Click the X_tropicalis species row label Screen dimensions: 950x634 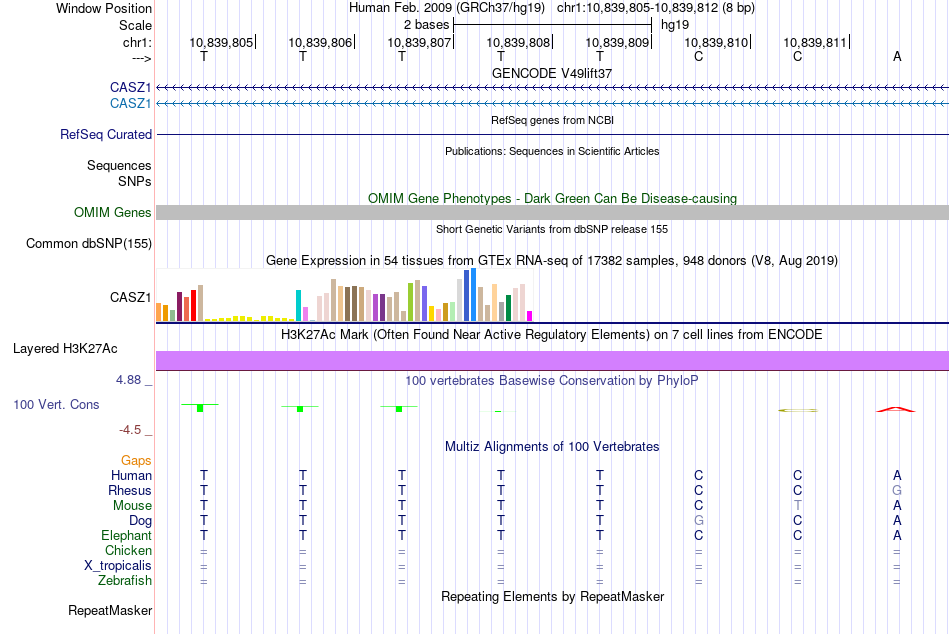click(118, 566)
